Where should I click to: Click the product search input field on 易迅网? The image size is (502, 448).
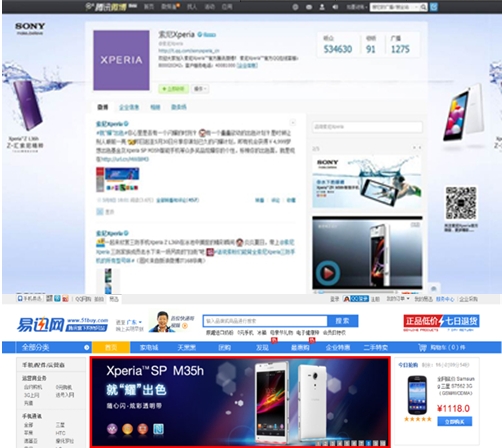[265, 321]
